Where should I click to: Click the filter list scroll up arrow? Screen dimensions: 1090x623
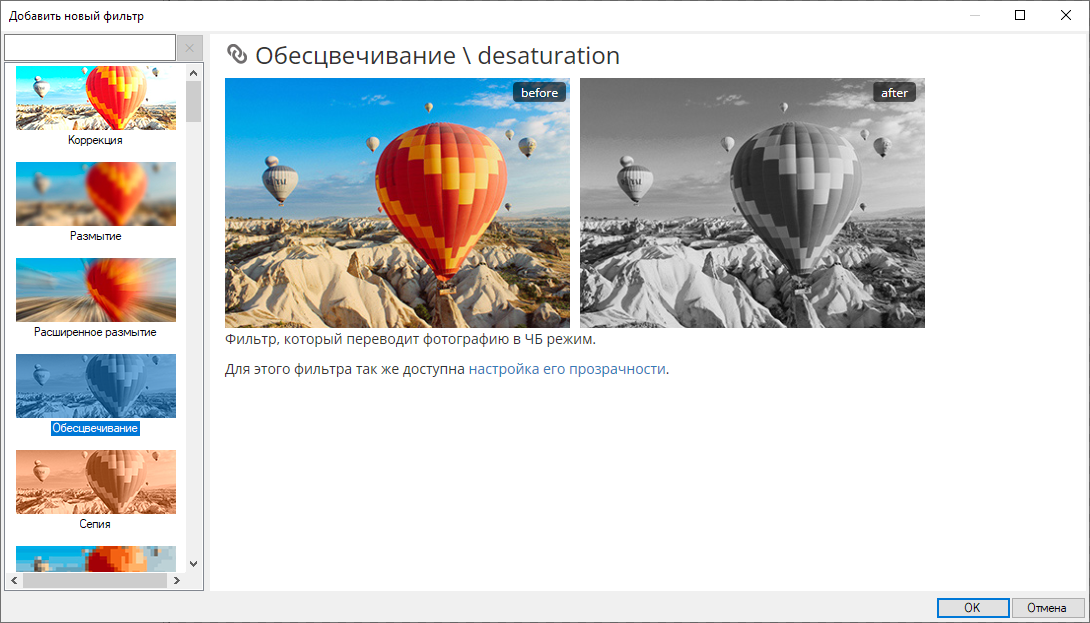point(193,72)
